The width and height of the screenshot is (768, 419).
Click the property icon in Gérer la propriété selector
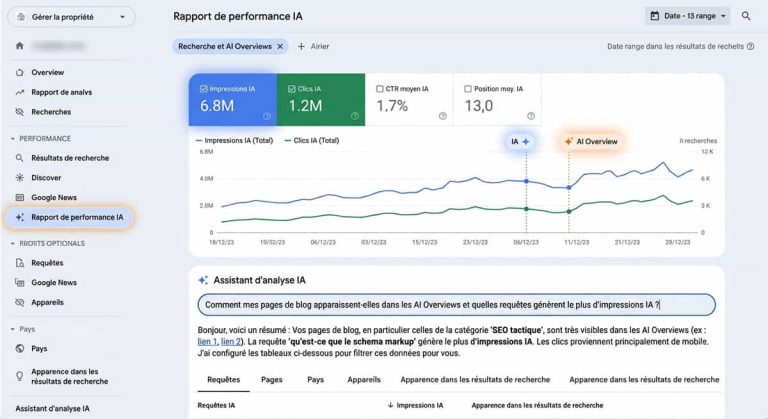click(21, 17)
